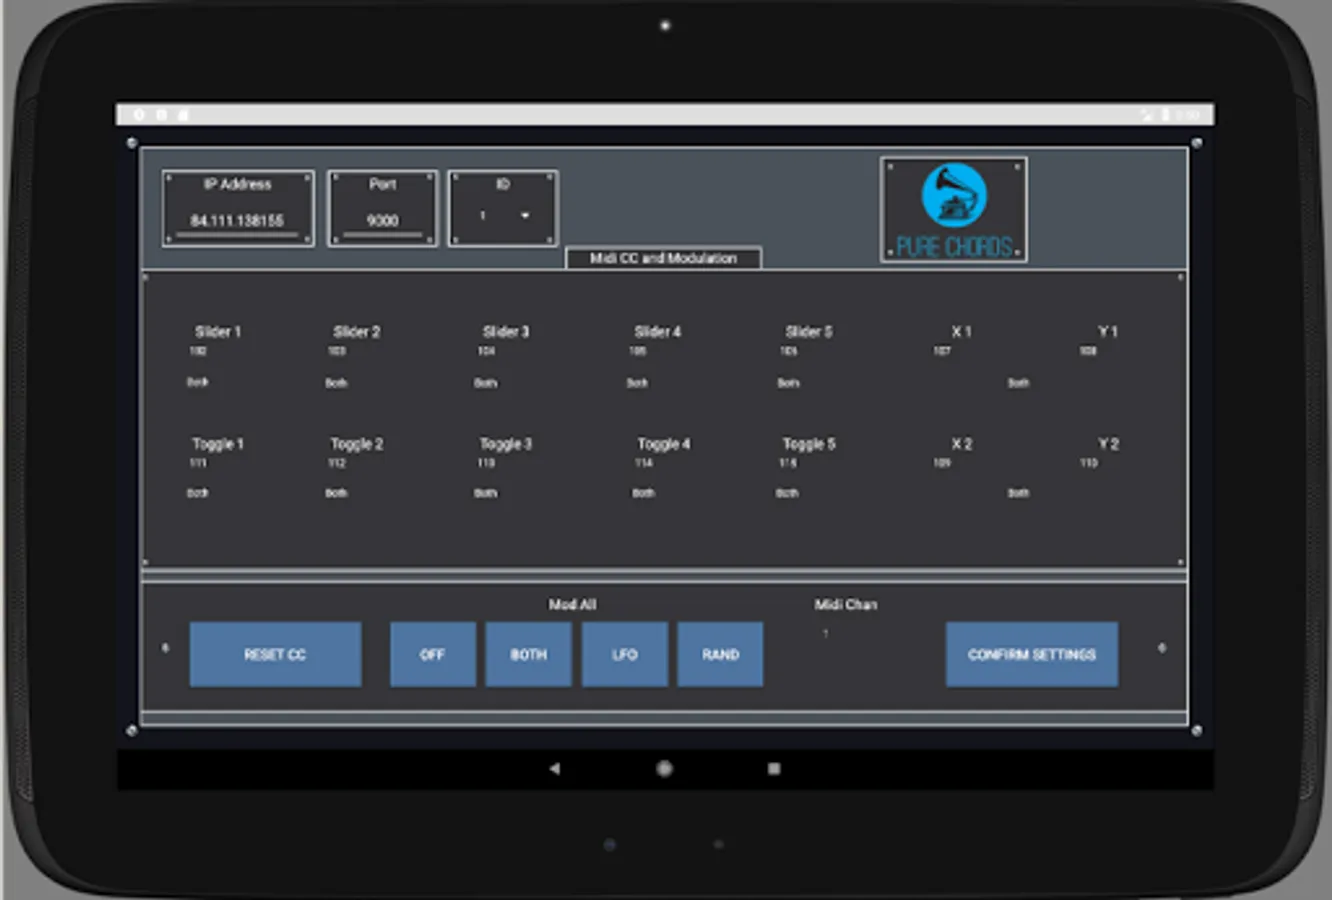Click the Y 1 label

tap(1108, 331)
